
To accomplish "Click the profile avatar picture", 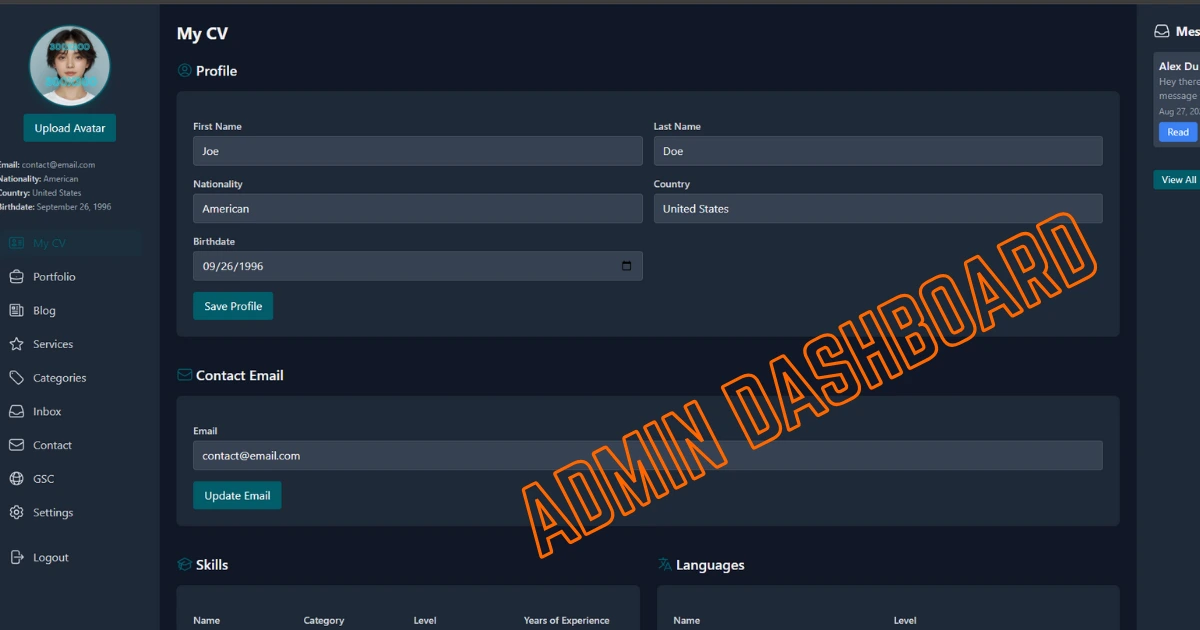I will point(70,66).
